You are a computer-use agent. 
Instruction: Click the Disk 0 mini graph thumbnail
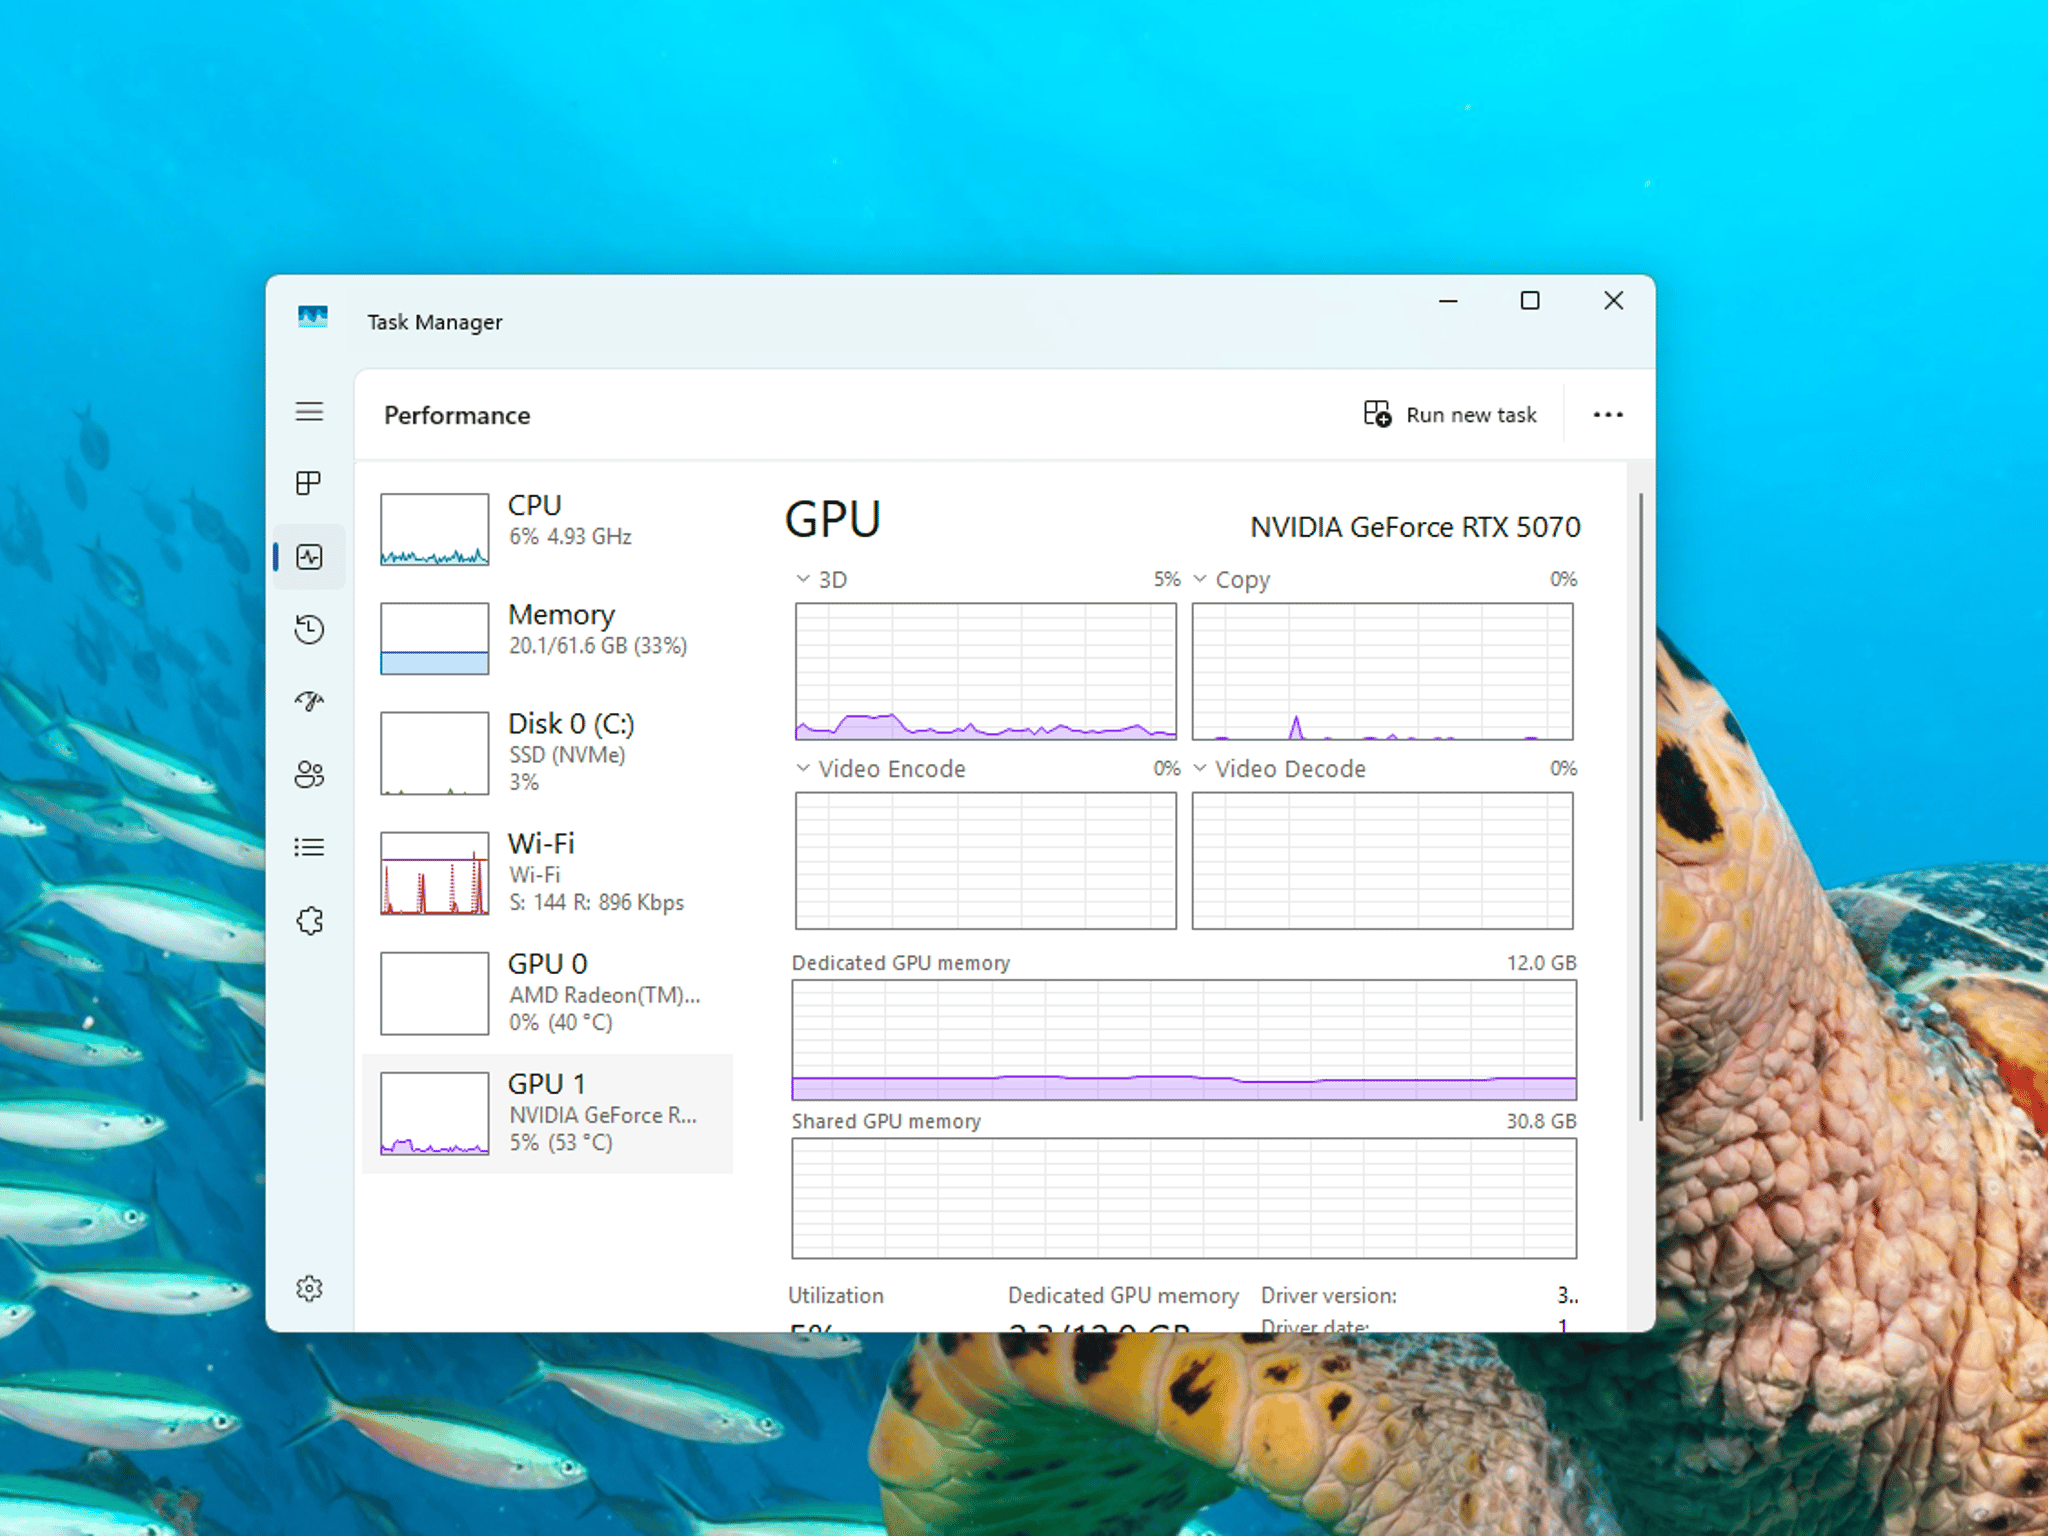click(x=435, y=754)
